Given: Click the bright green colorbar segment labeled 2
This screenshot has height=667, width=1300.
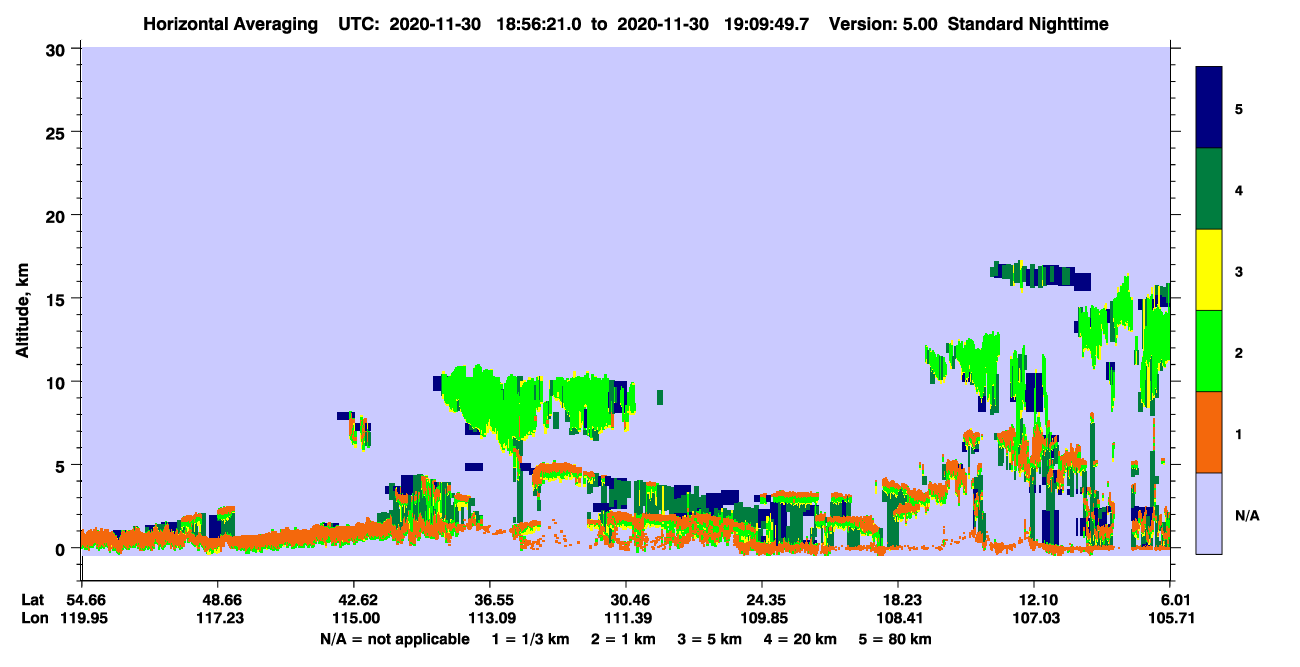Looking at the screenshot, I should point(1209,351).
